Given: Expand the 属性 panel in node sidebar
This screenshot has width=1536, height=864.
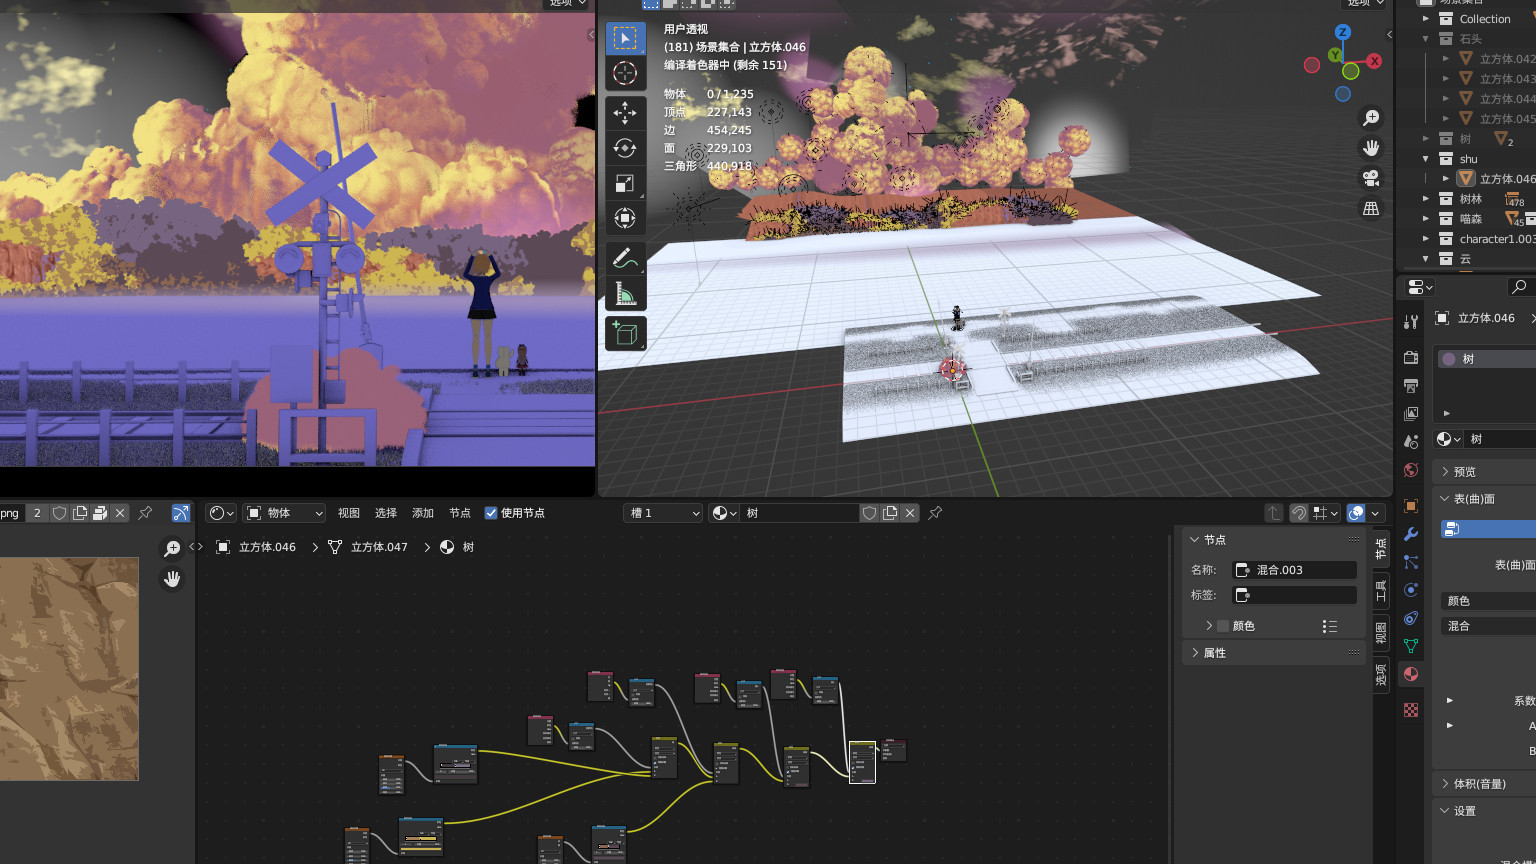Looking at the screenshot, I should 1214,653.
